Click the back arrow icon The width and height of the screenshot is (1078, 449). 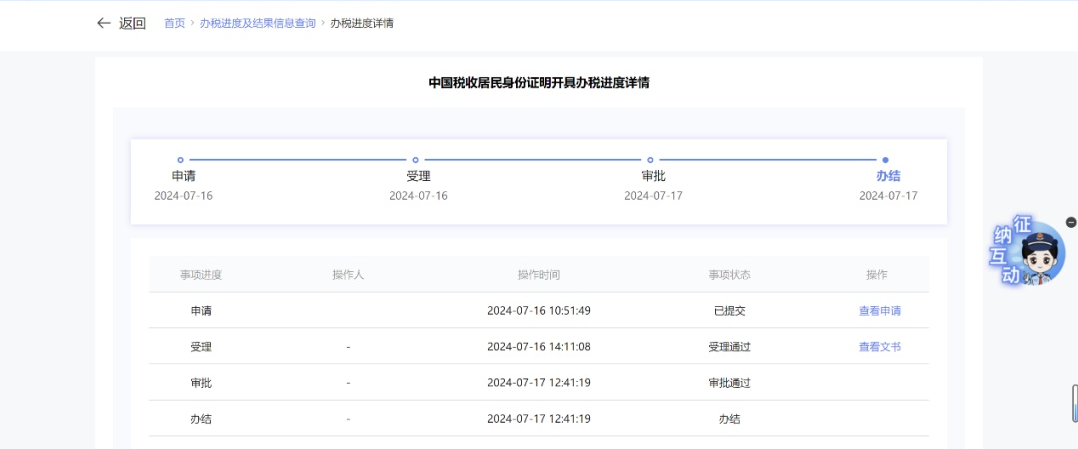103,23
